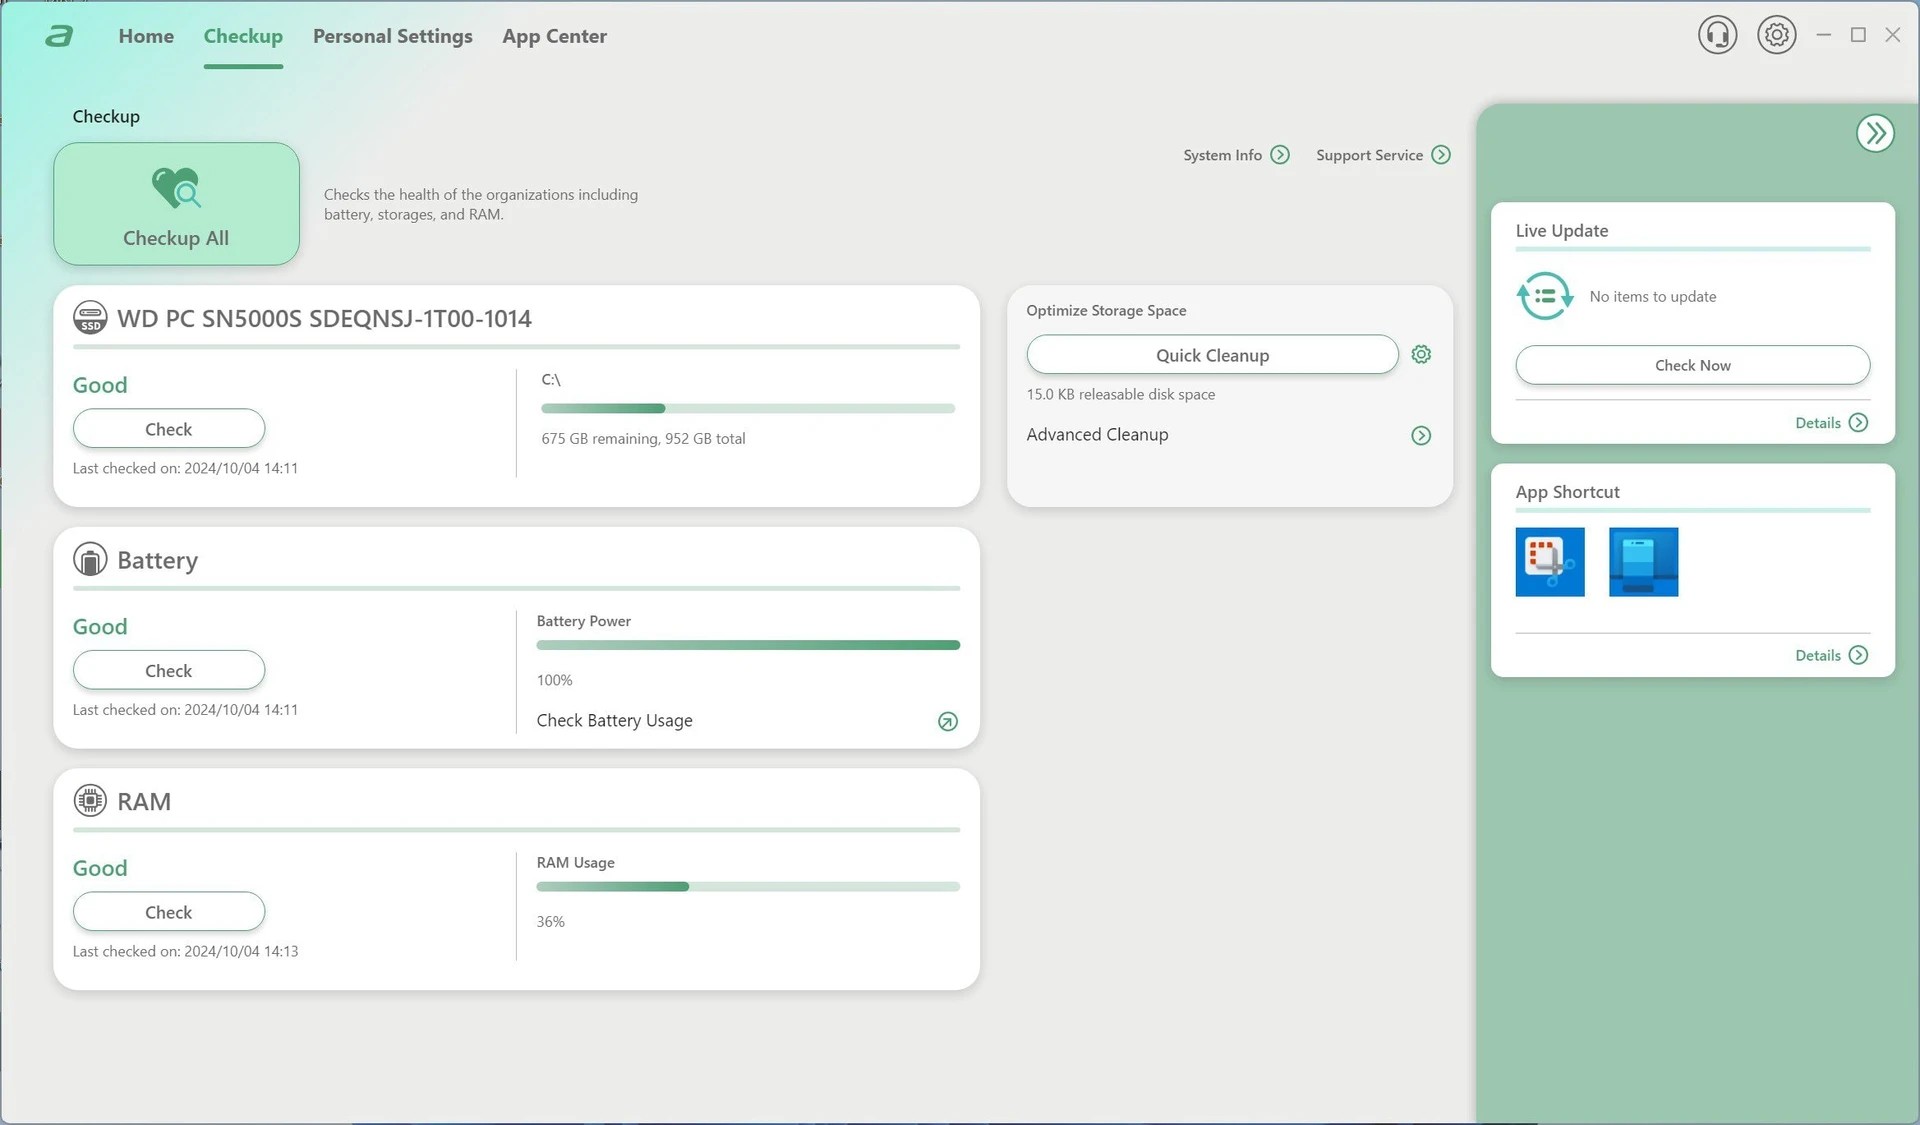Open the blue phone app shortcut

[x=1643, y=562]
